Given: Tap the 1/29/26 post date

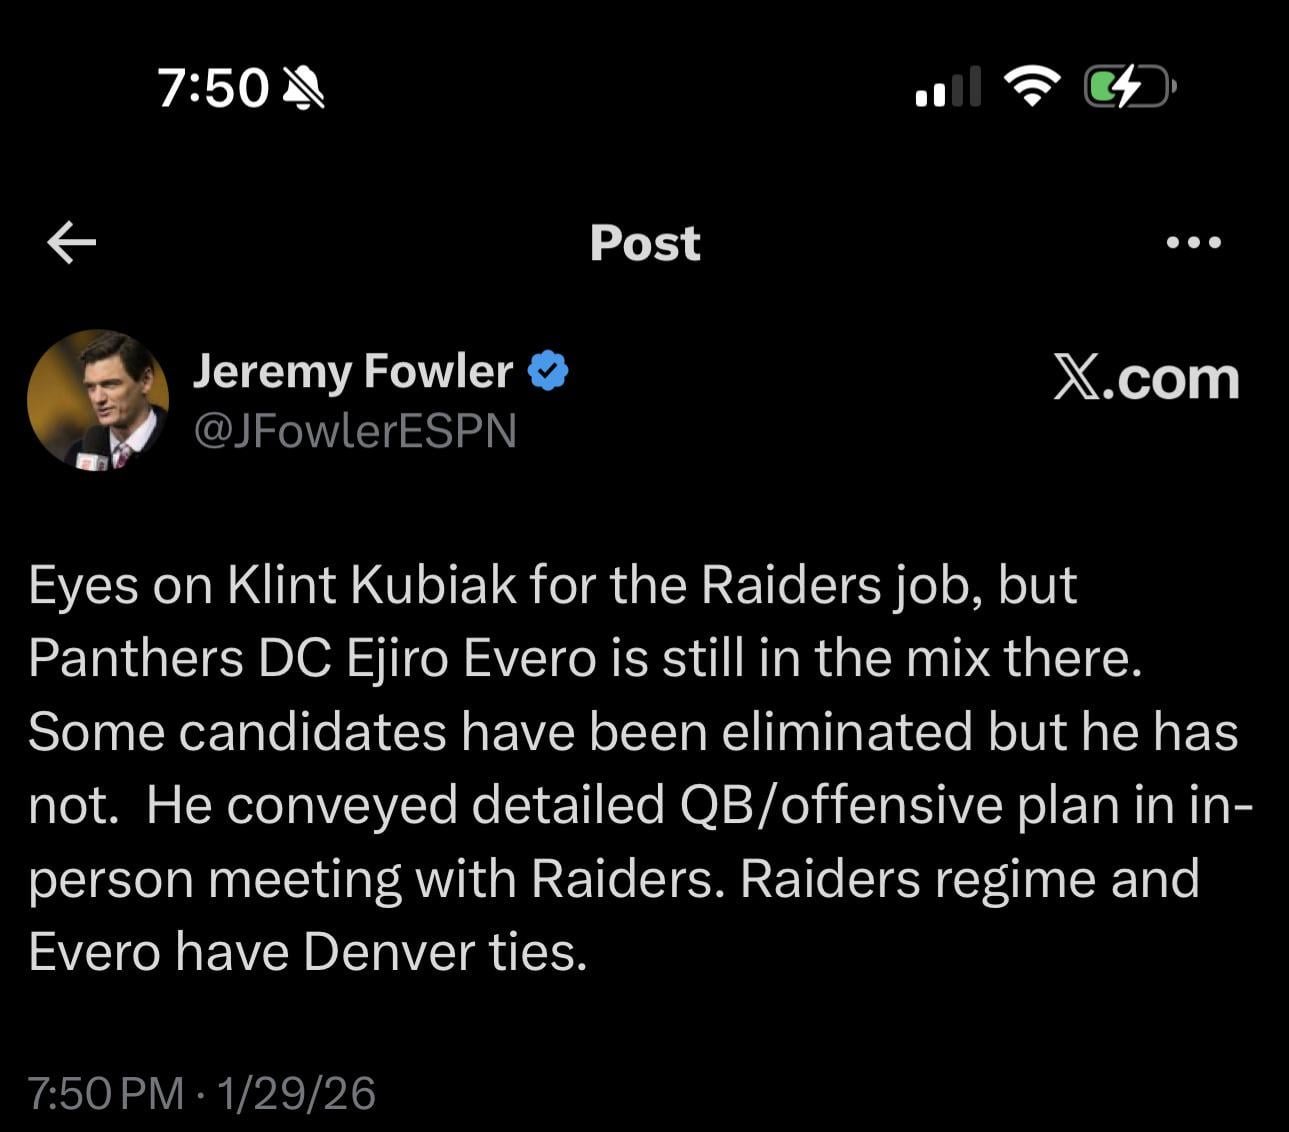Looking at the screenshot, I should tap(296, 1093).
